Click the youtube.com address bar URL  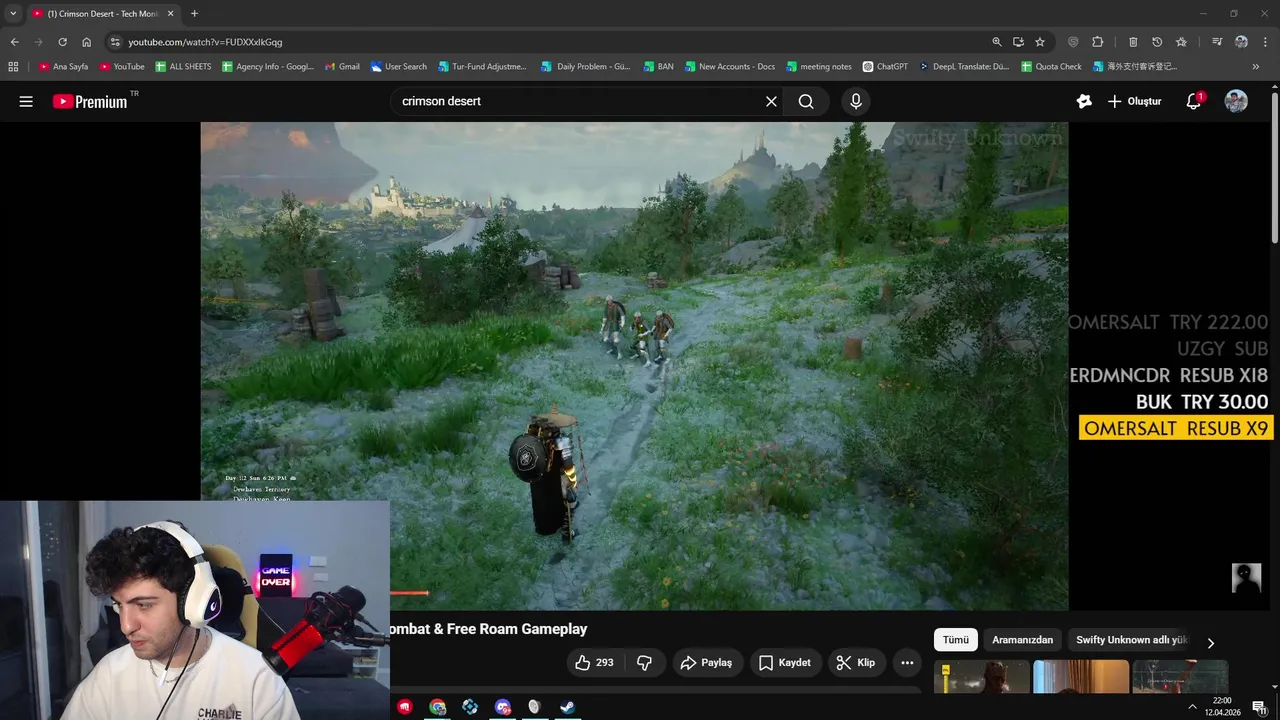[x=205, y=42]
